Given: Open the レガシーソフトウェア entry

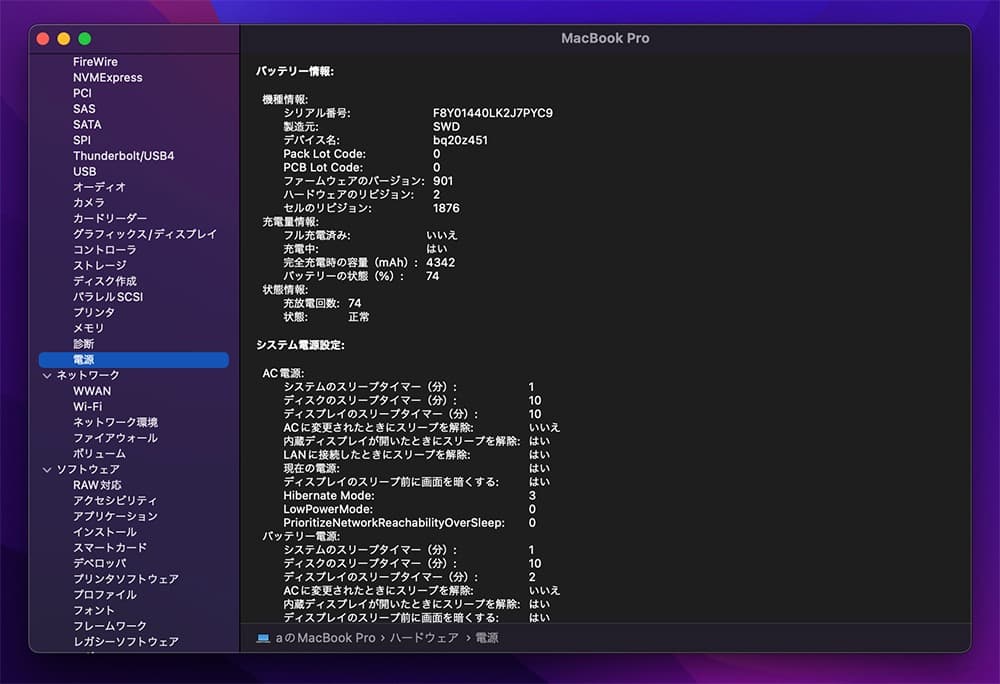Looking at the screenshot, I should [126, 641].
